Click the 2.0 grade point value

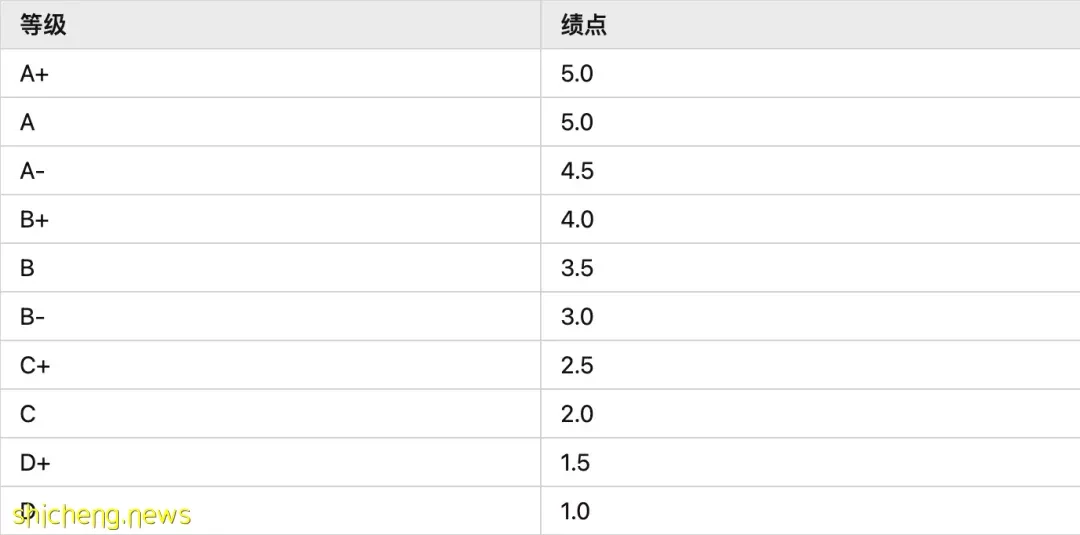(577, 415)
